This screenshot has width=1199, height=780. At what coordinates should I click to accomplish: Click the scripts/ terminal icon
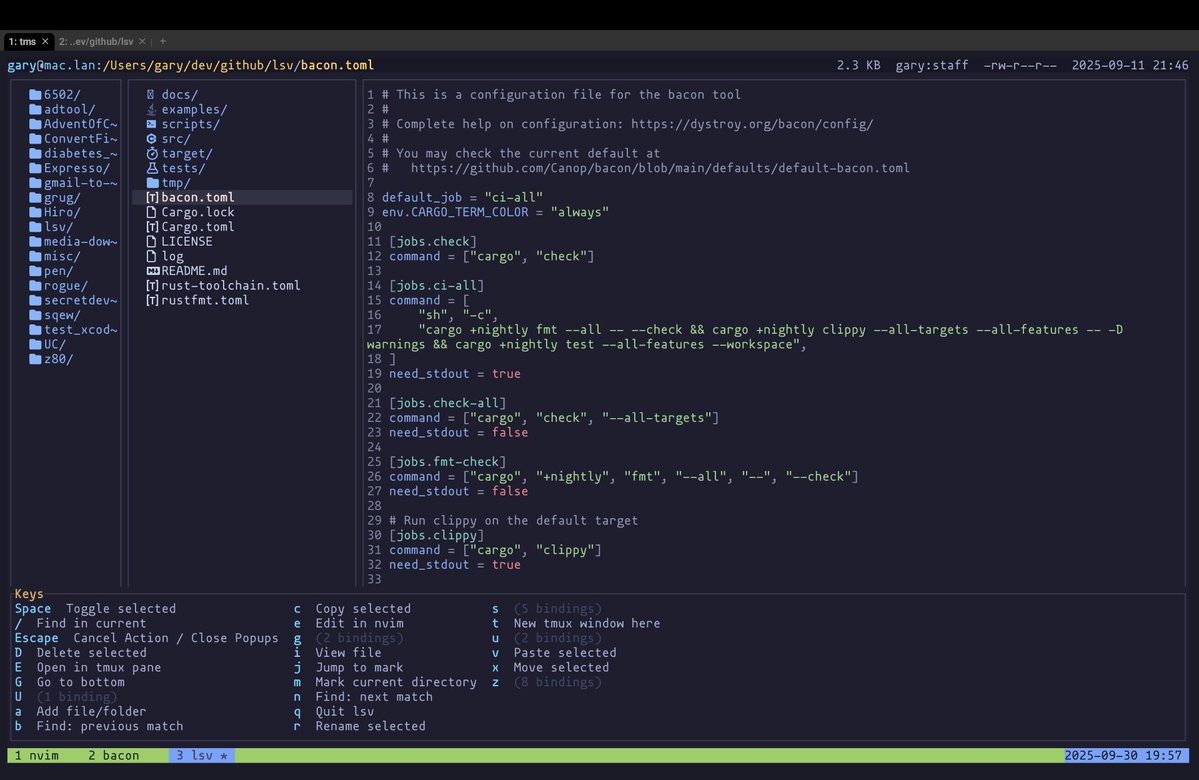coord(151,124)
